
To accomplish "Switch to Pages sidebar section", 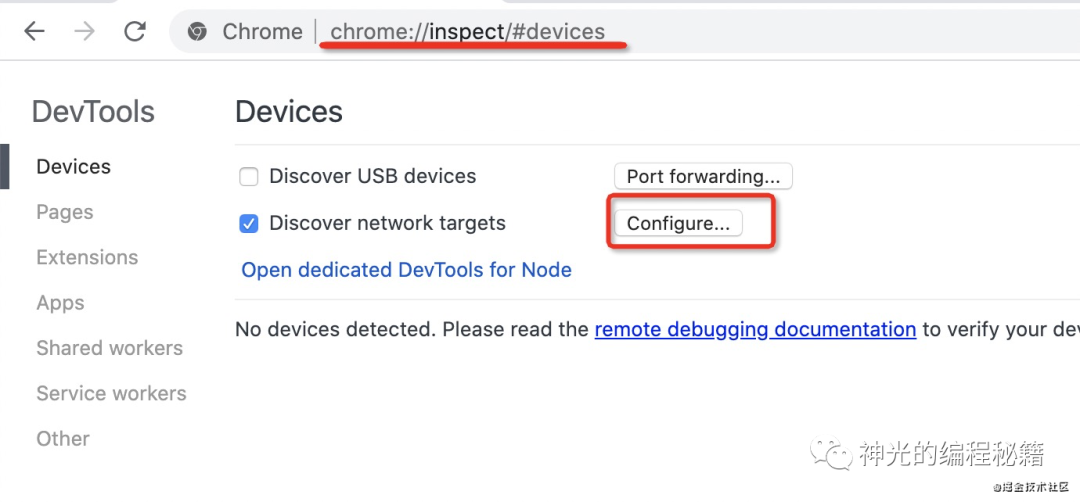I will [x=64, y=212].
